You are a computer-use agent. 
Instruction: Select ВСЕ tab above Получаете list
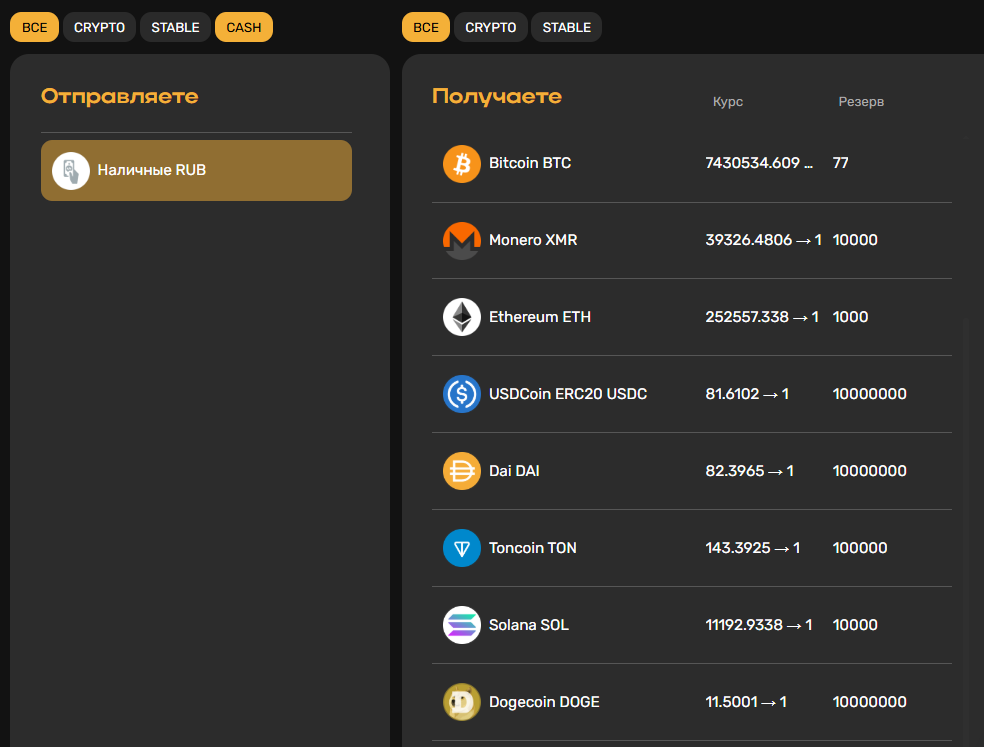click(x=426, y=27)
